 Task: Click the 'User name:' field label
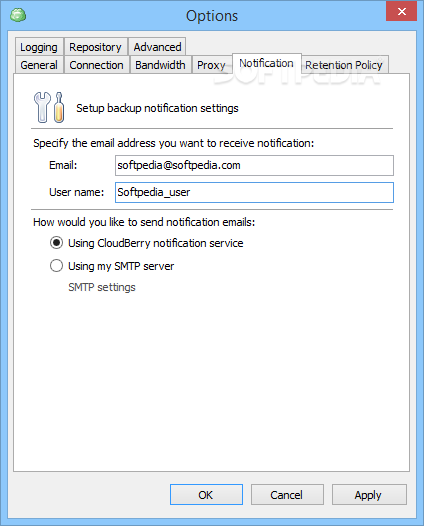(76, 192)
